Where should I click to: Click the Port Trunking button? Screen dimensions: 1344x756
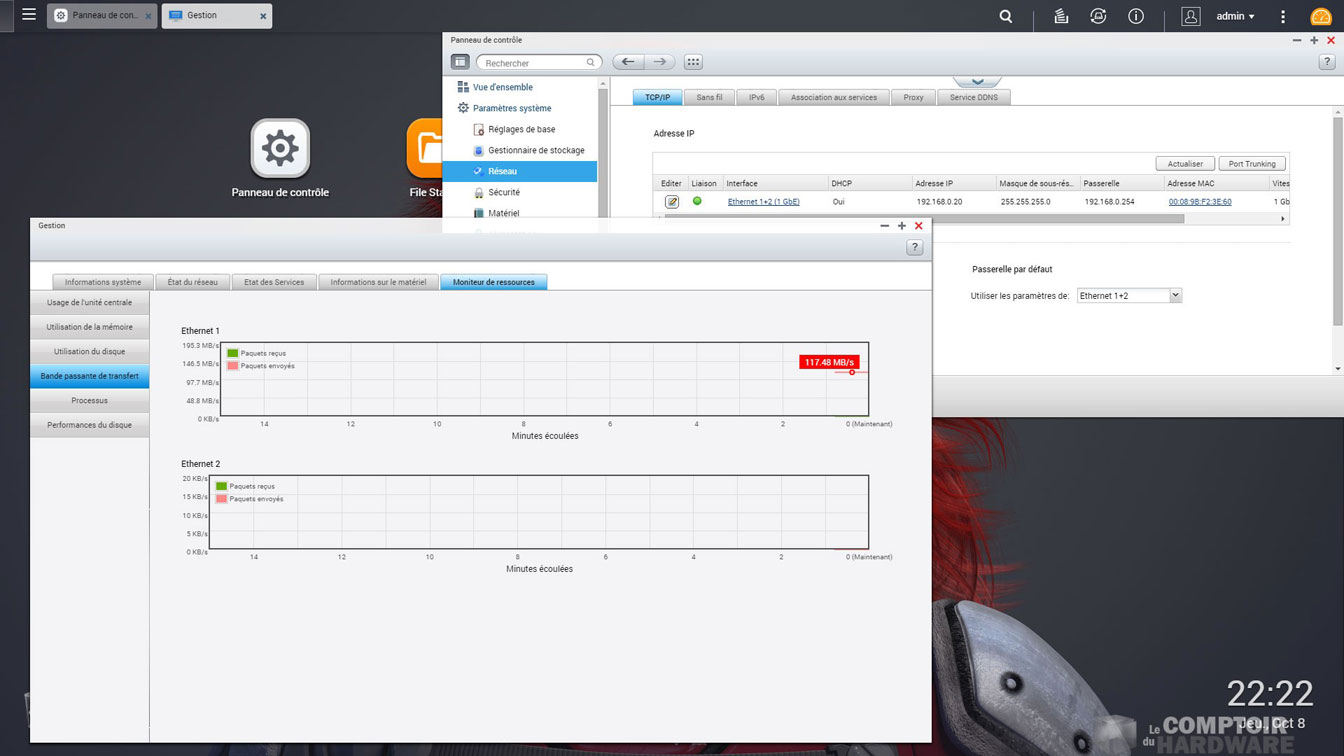(1252, 164)
